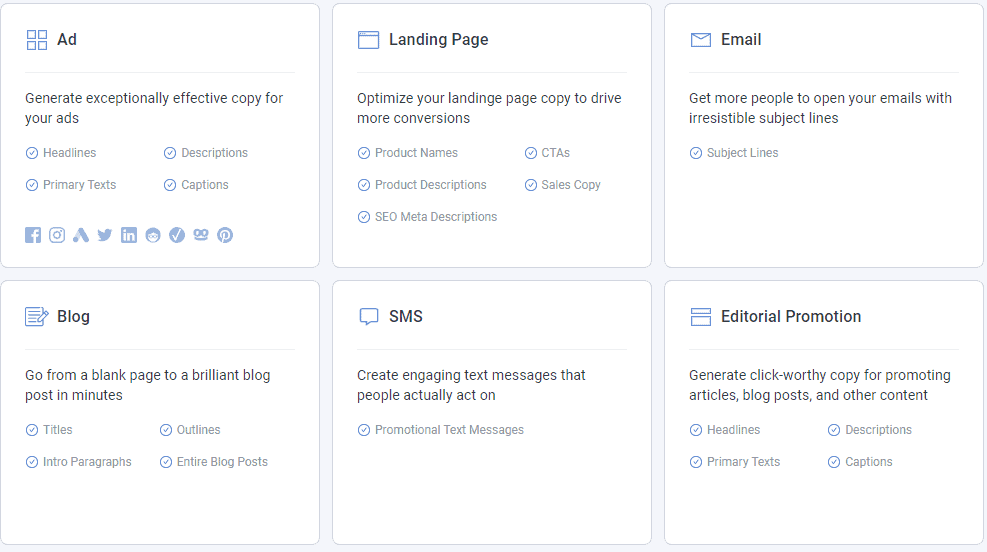The image size is (987, 552).
Task: Click the check icon beside SEO Meta Descriptions
Action: point(364,217)
